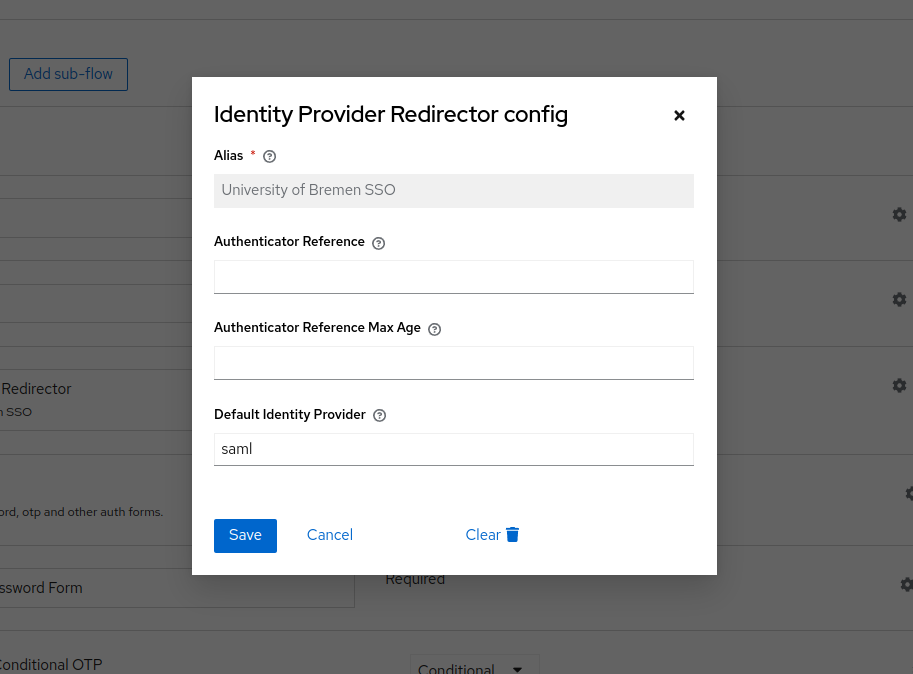
Task: Show help for the Alias field
Action: (270, 156)
